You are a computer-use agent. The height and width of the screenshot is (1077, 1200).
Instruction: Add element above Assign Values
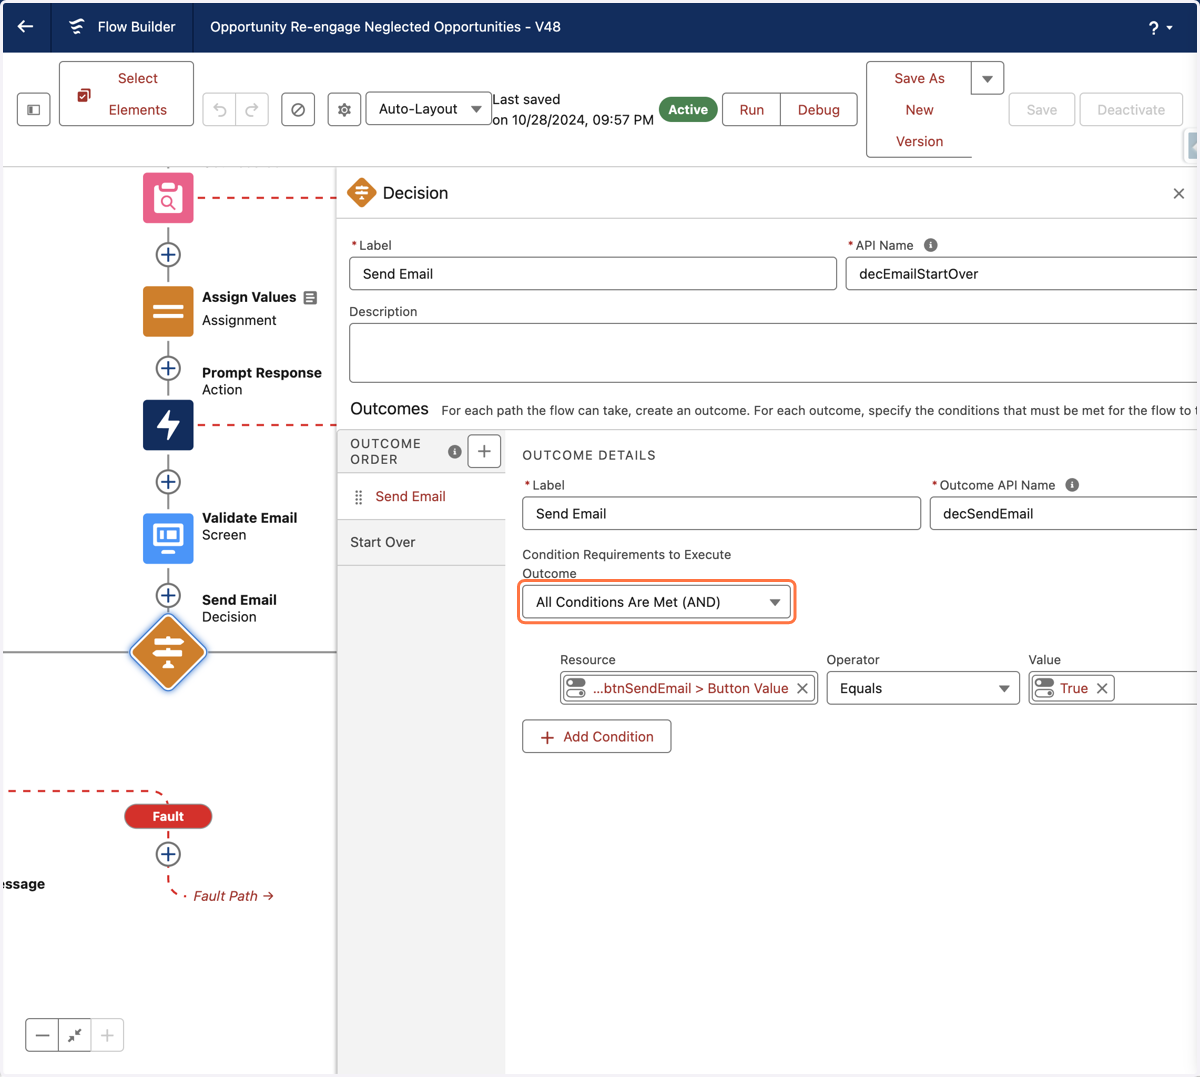click(x=168, y=255)
